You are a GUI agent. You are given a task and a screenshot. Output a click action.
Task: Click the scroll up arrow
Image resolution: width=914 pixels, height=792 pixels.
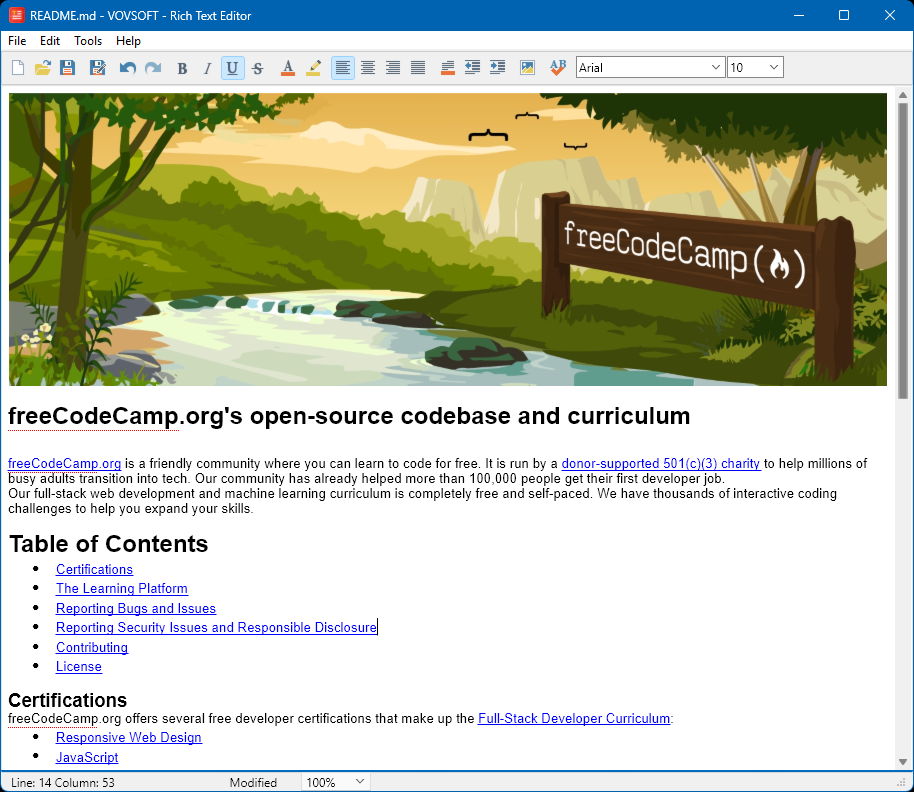pos(903,95)
